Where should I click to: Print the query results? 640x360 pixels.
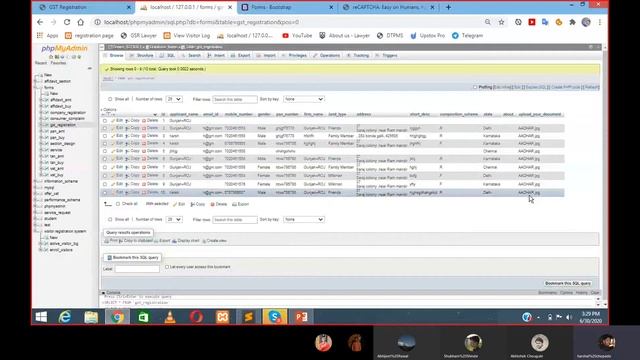click(x=111, y=241)
